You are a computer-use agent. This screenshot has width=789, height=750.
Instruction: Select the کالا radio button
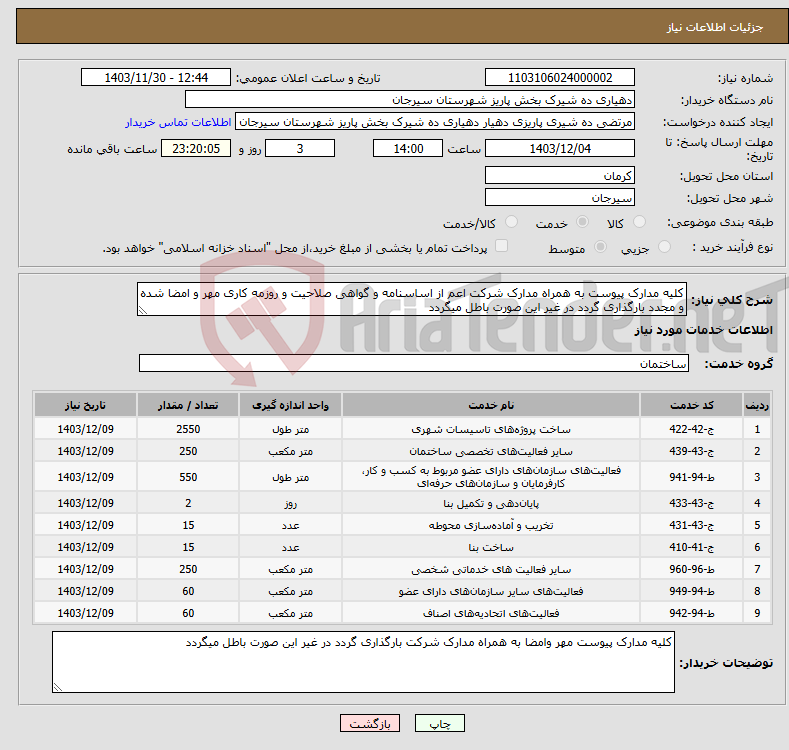[639, 222]
